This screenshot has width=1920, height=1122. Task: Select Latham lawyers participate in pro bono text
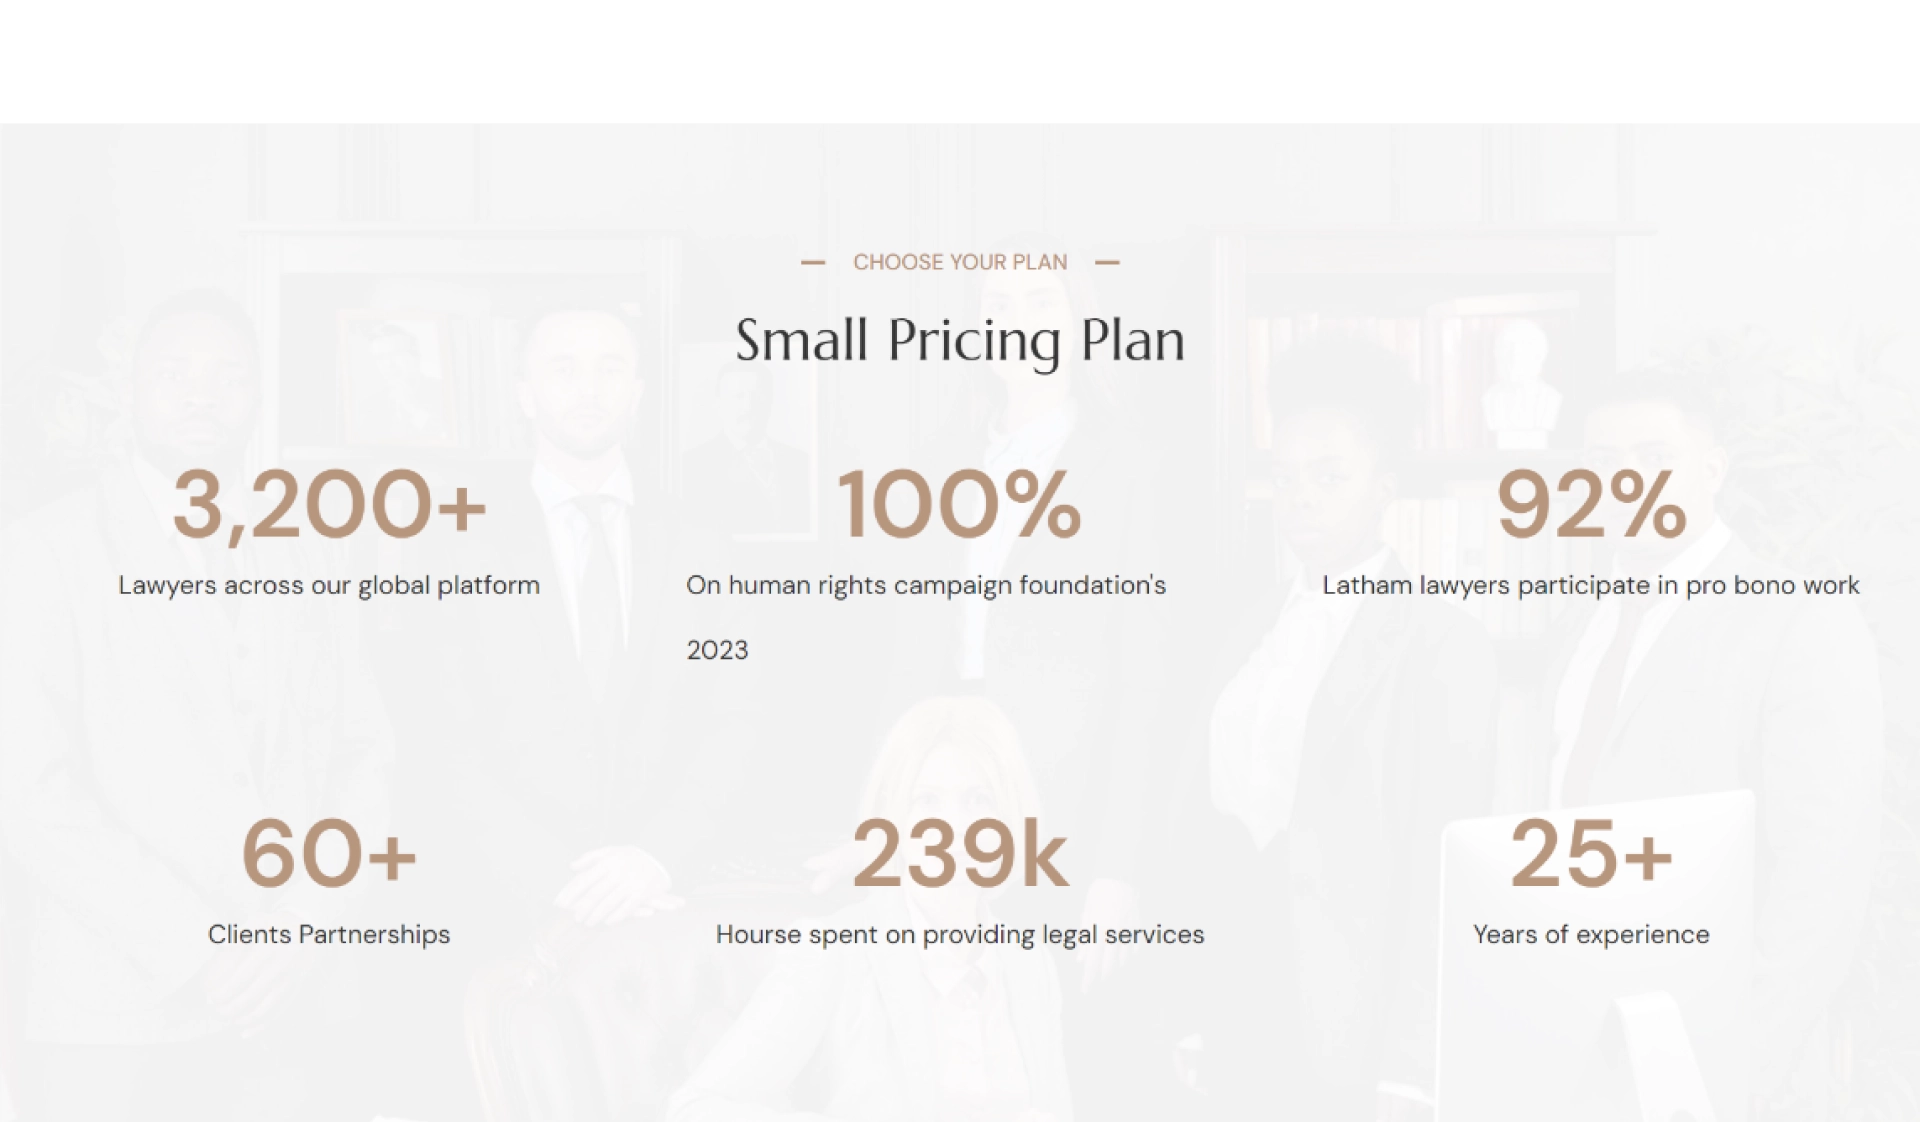coord(1561,586)
